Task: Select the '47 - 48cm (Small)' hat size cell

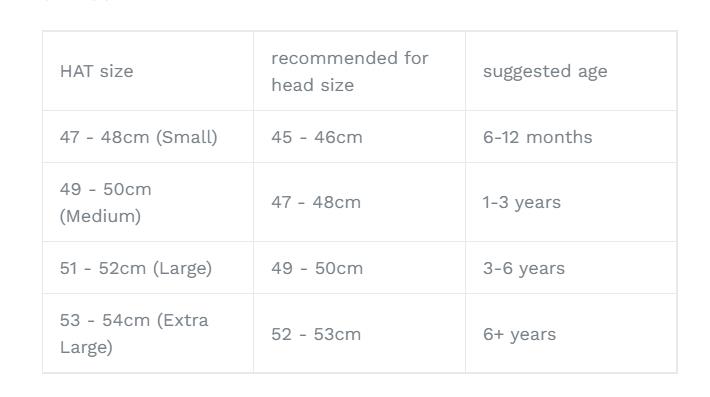Action: 148,137
